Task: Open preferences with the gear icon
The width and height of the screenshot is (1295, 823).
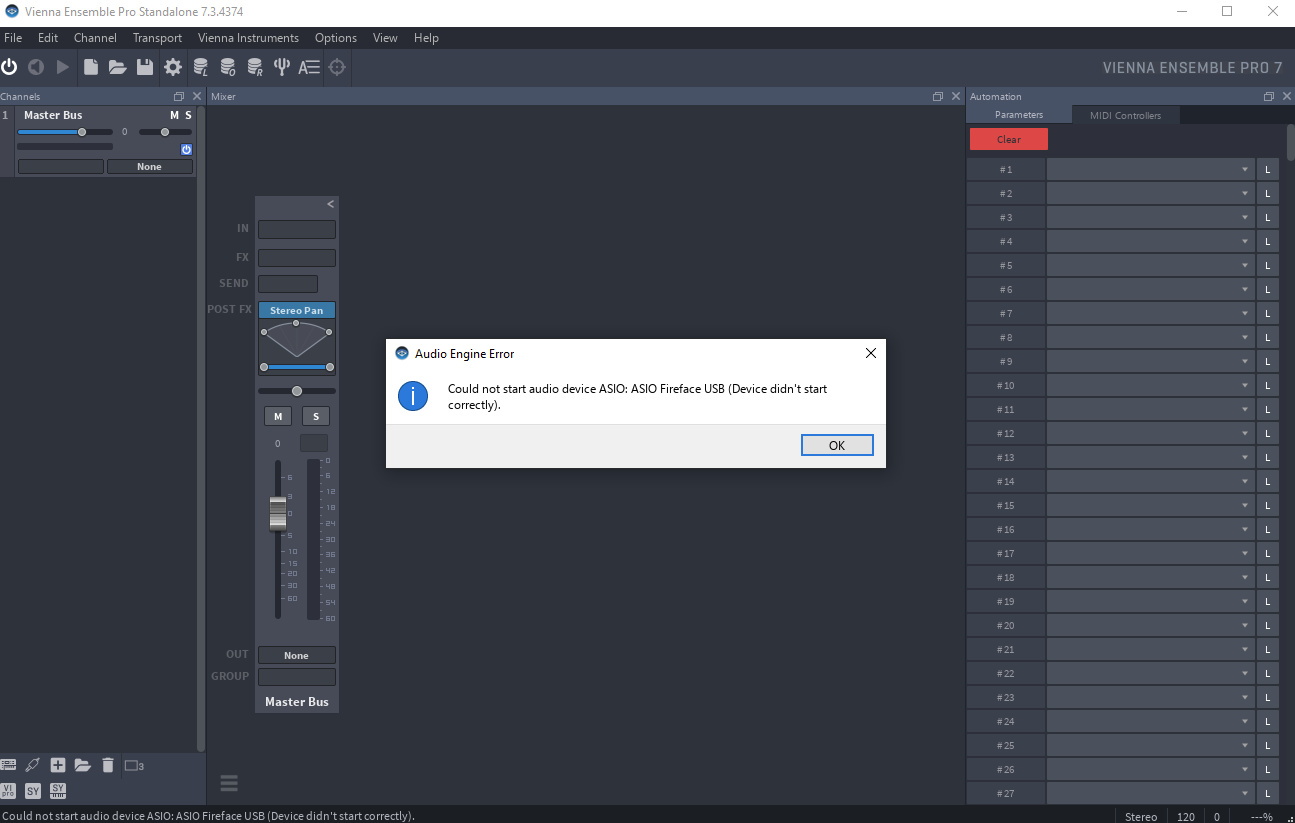Action: (173, 67)
